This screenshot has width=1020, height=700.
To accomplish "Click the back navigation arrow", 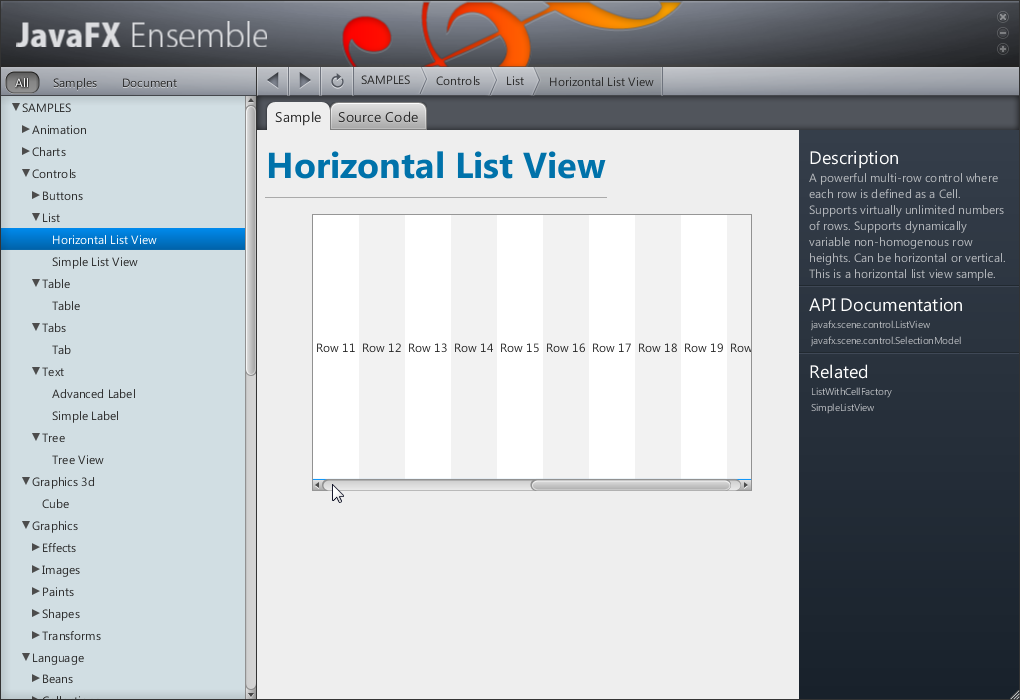I will pos(273,81).
